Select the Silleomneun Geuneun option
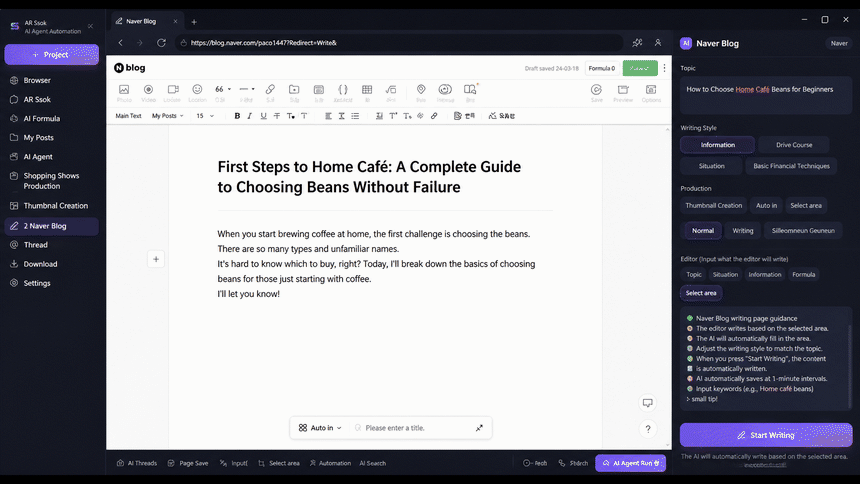 803,230
